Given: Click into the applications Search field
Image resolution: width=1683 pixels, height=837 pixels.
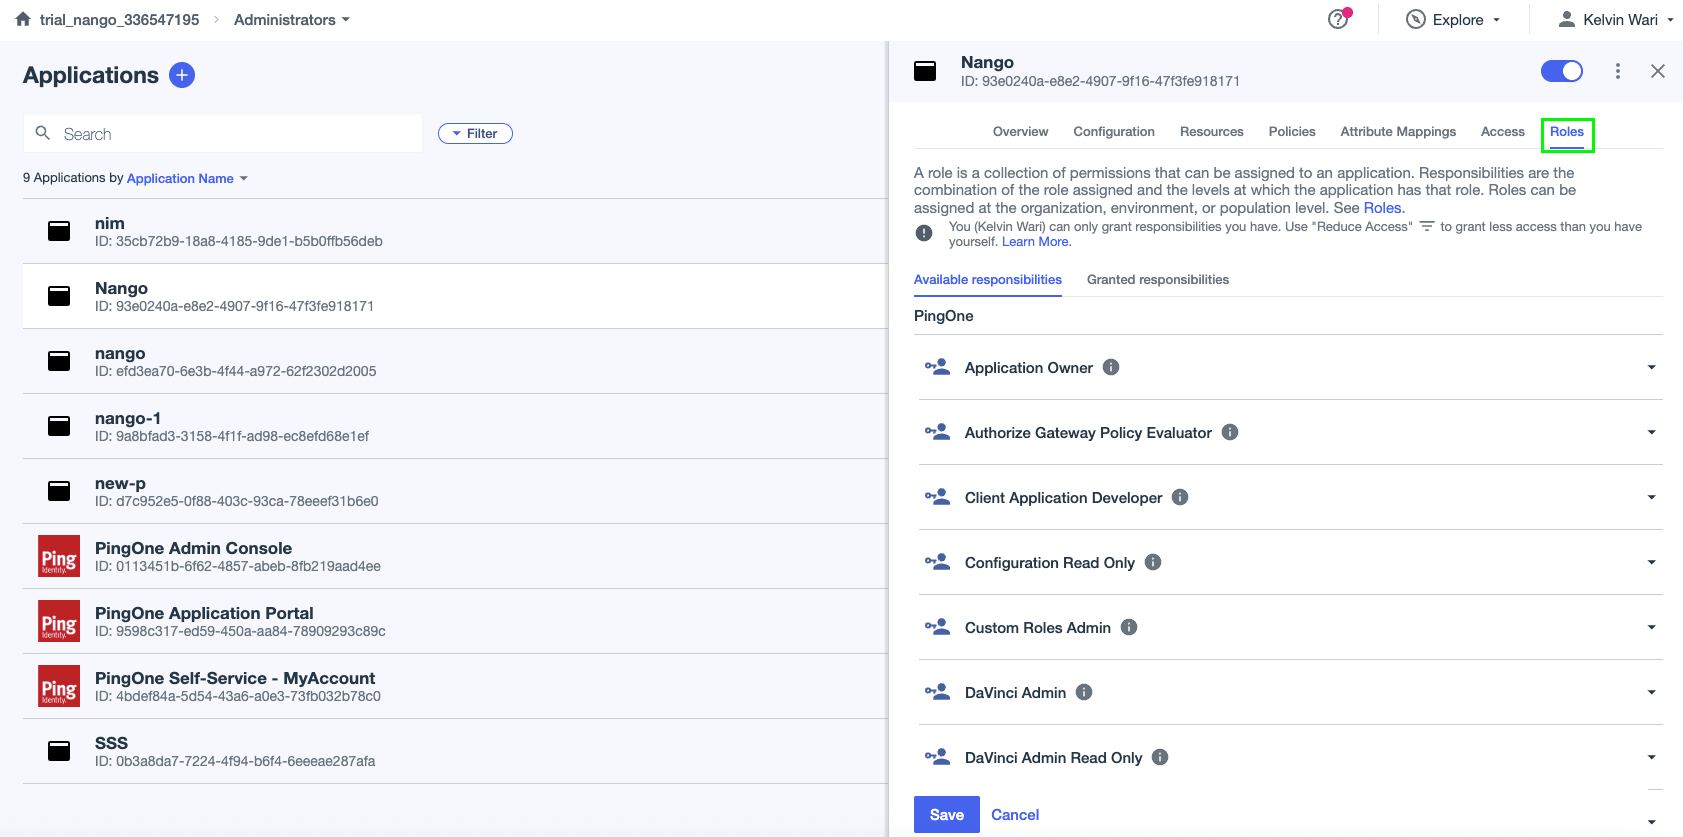Looking at the screenshot, I should tap(223, 133).
